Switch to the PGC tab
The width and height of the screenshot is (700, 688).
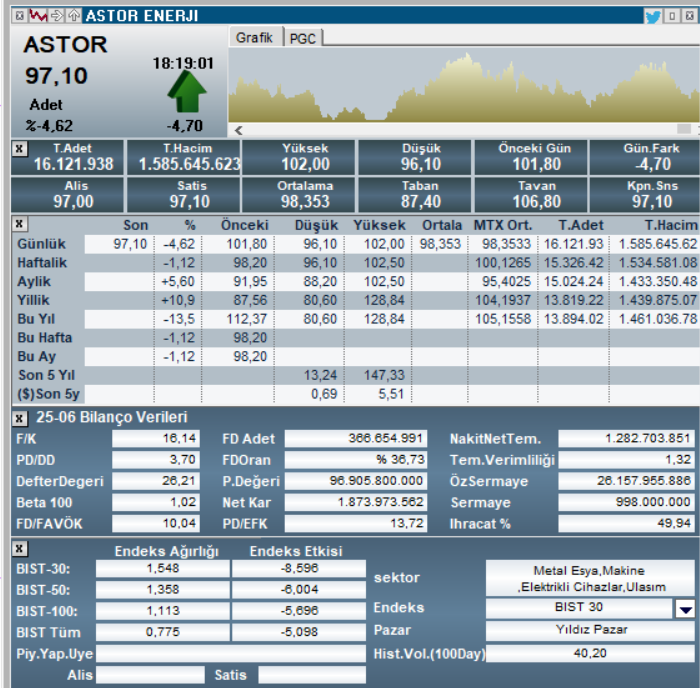pos(303,38)
